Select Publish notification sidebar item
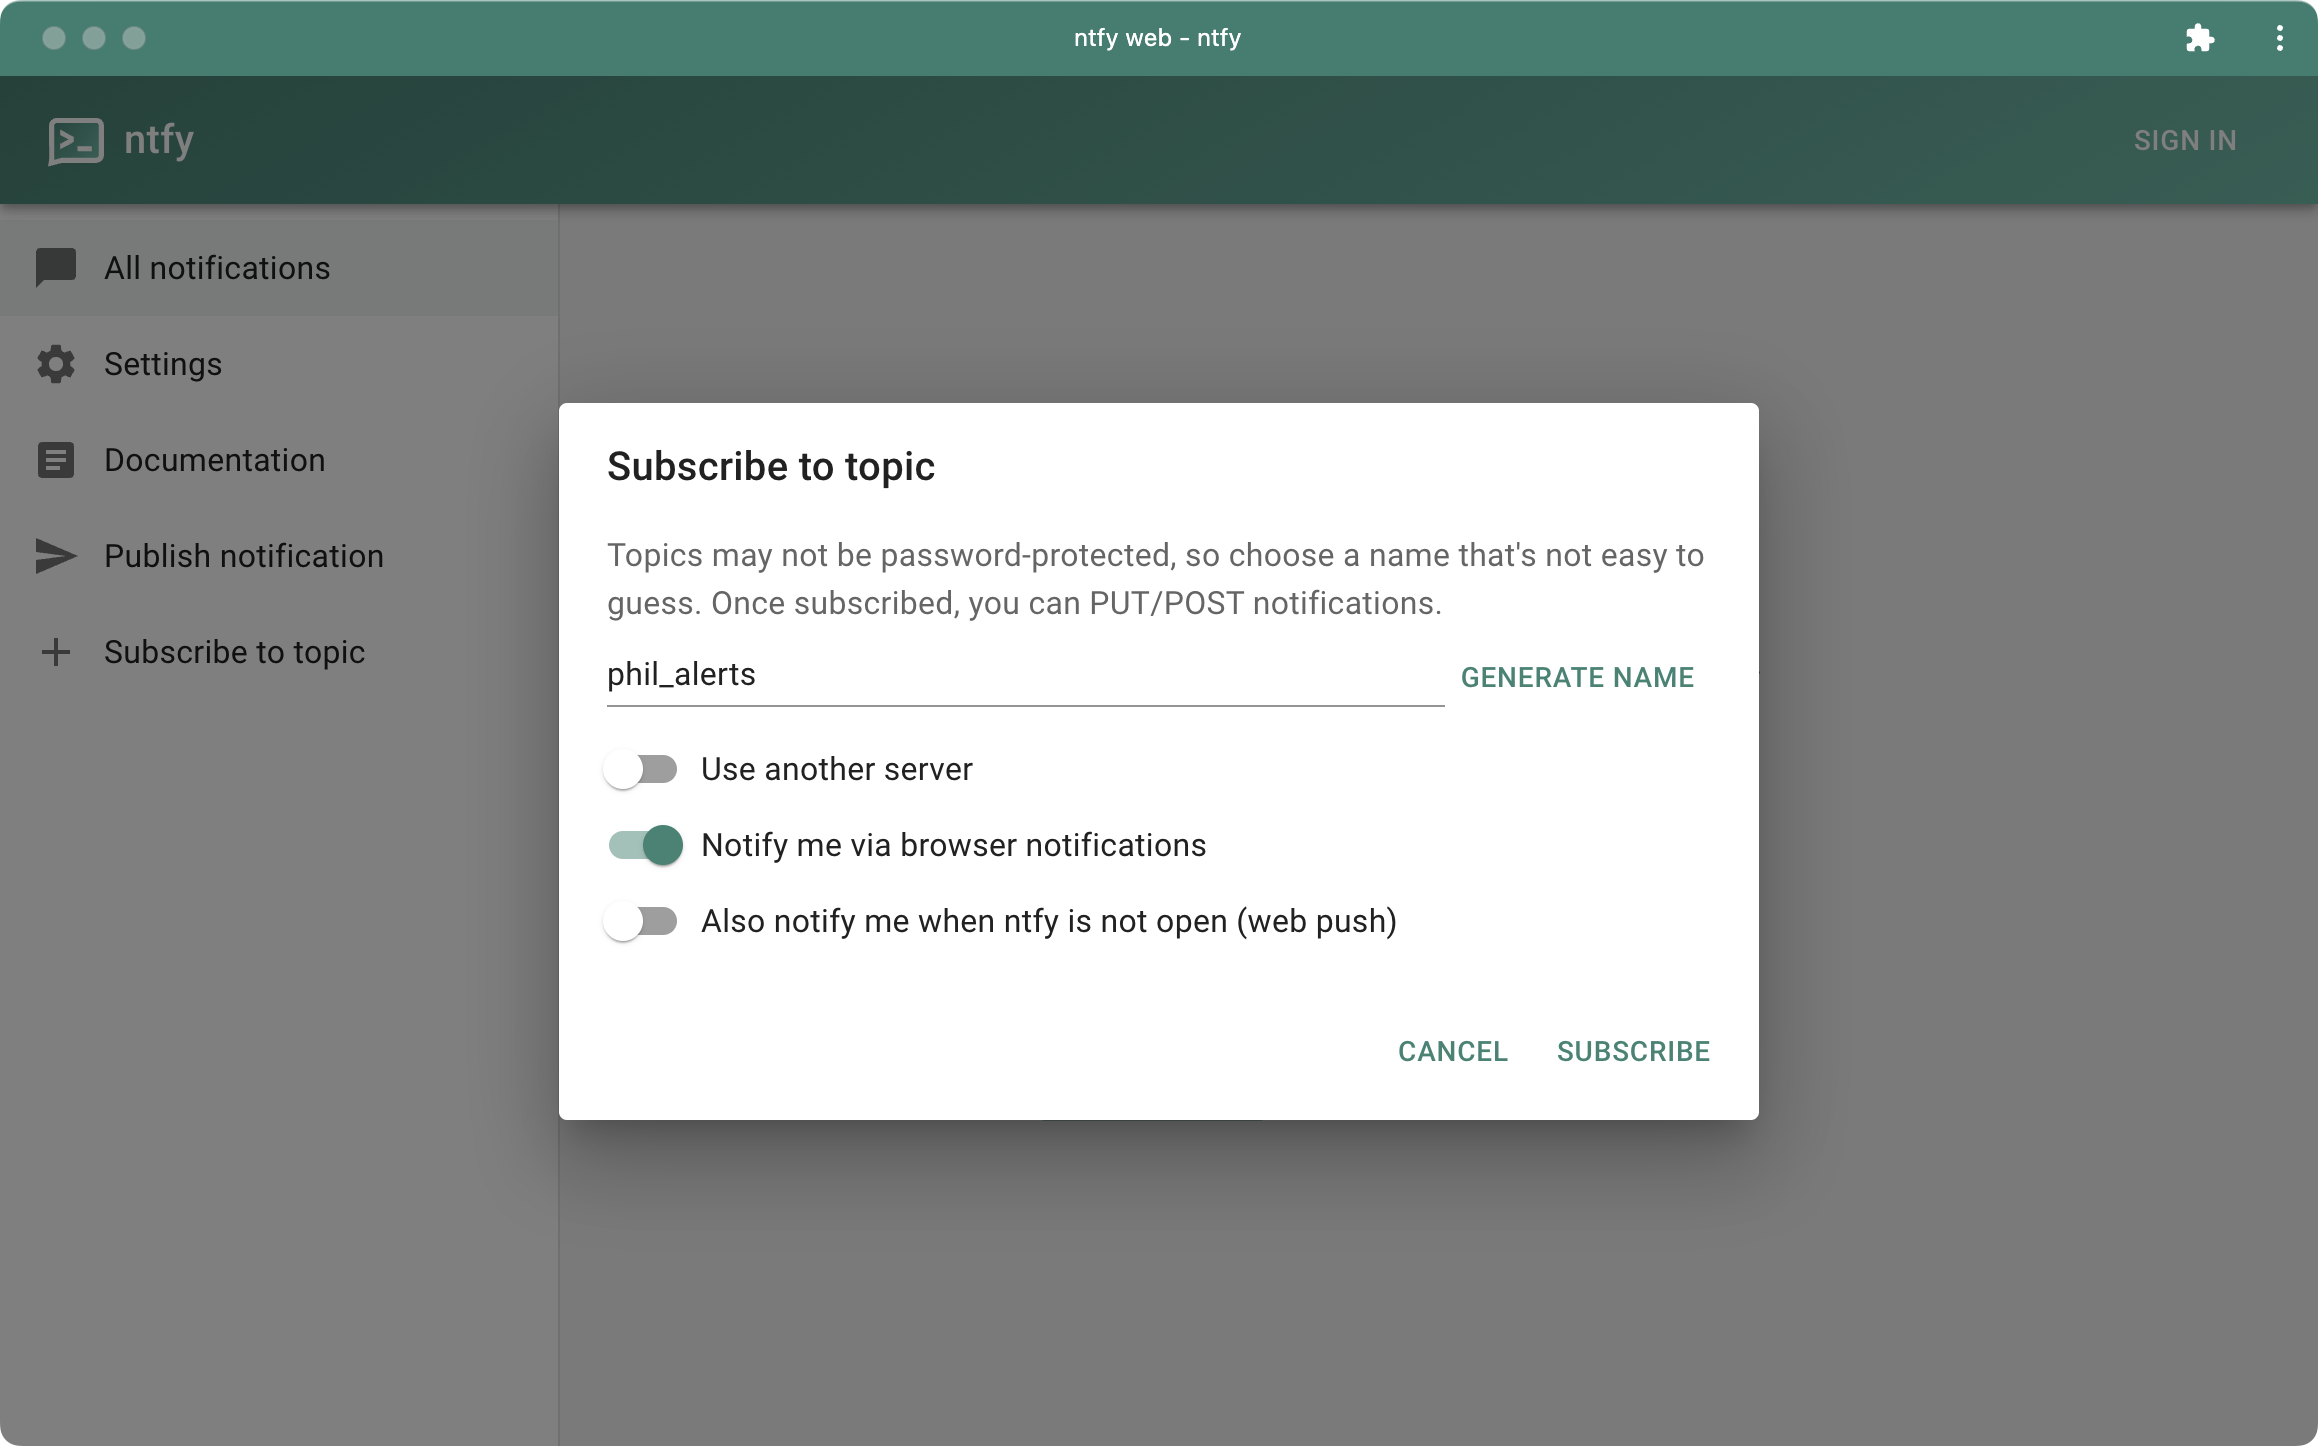 pyautogui.click(x=243, y=556)
